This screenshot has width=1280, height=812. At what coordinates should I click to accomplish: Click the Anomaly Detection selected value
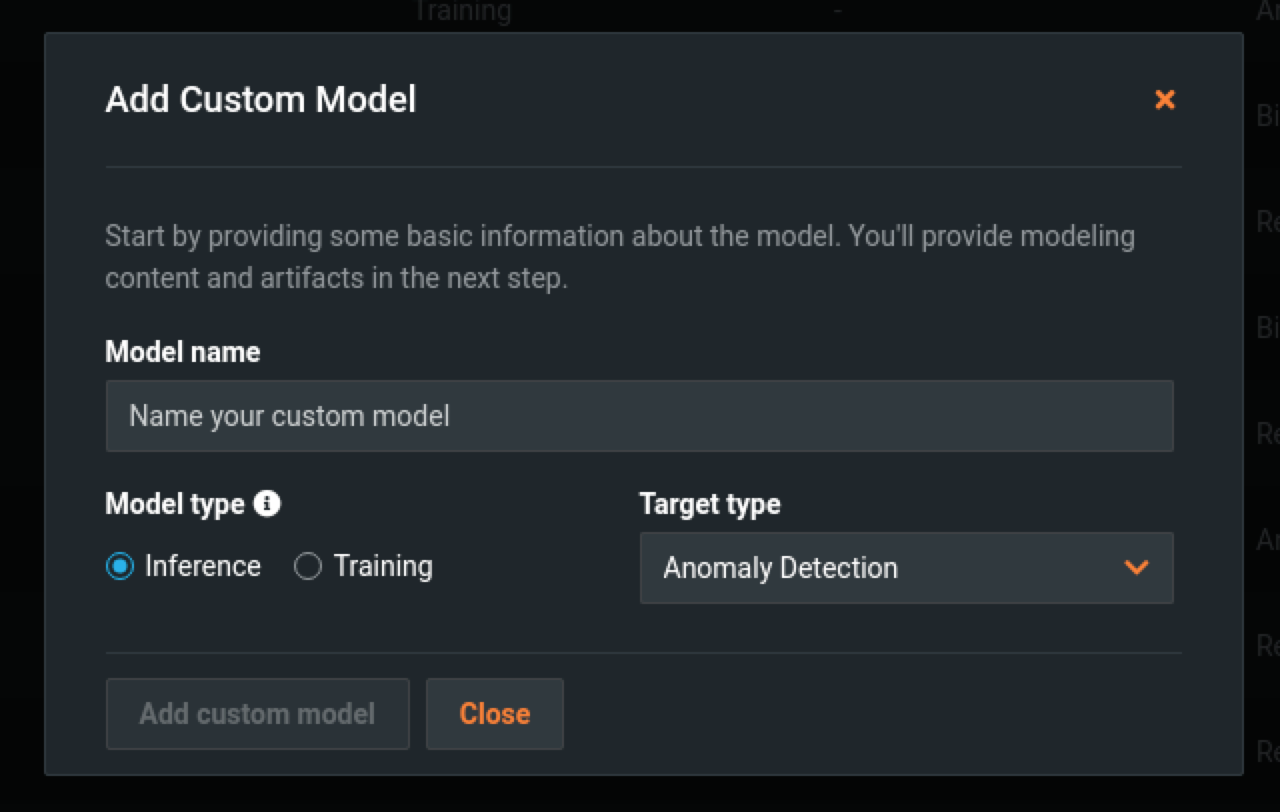(x=780, y=568)
